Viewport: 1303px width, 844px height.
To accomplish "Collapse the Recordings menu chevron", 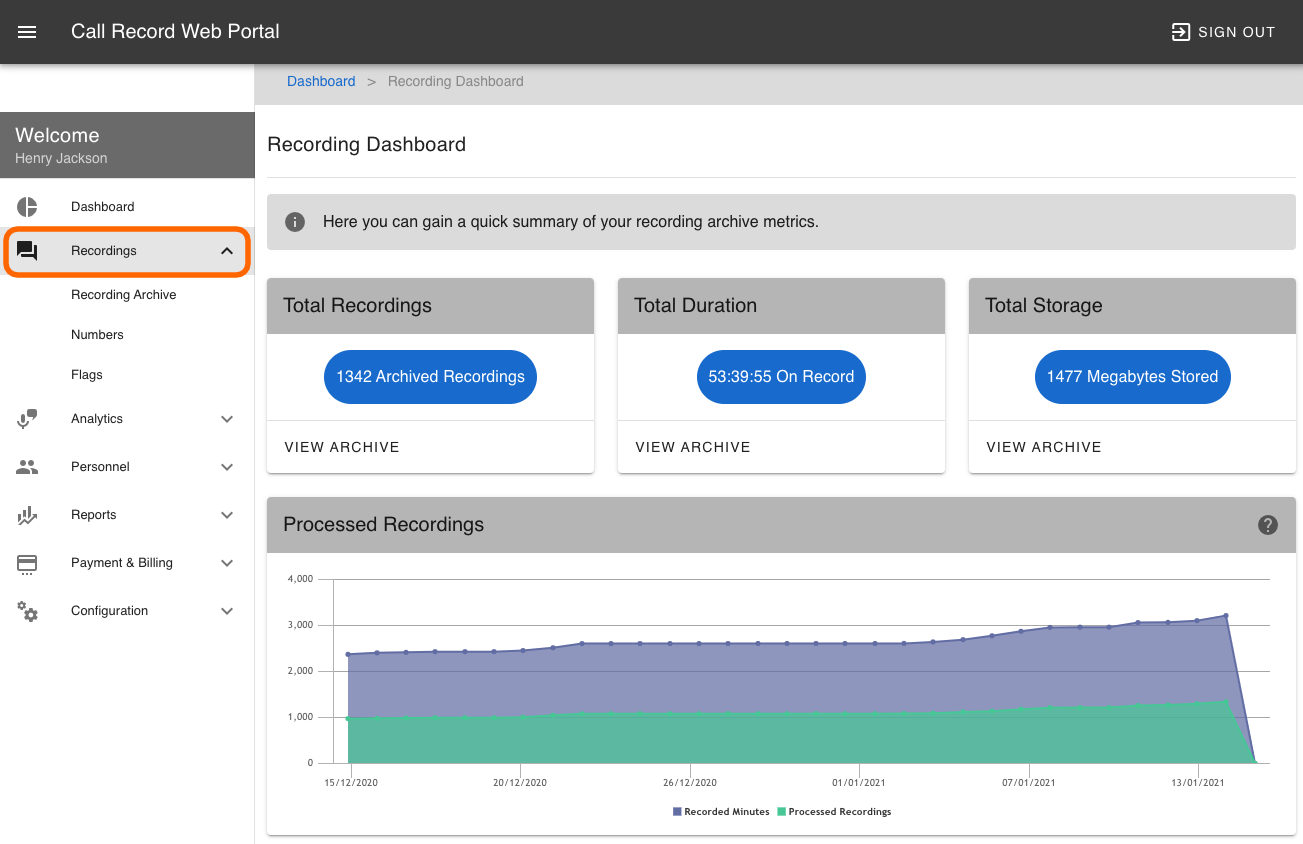I will tap(227, 251).
